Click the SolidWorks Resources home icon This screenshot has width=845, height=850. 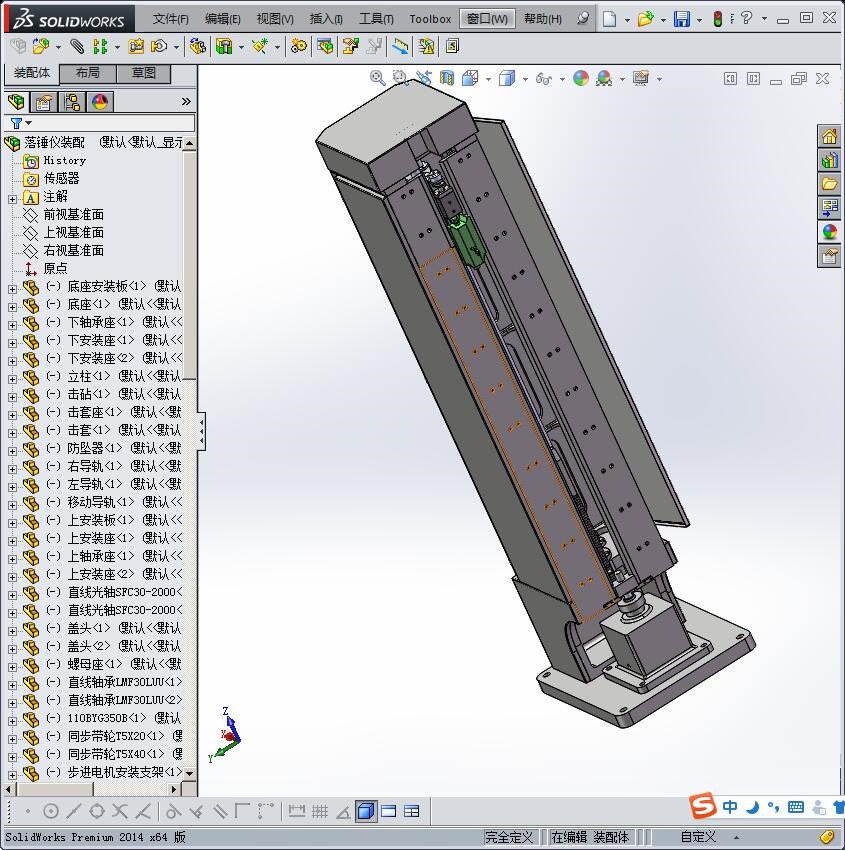tap(829, 136)
